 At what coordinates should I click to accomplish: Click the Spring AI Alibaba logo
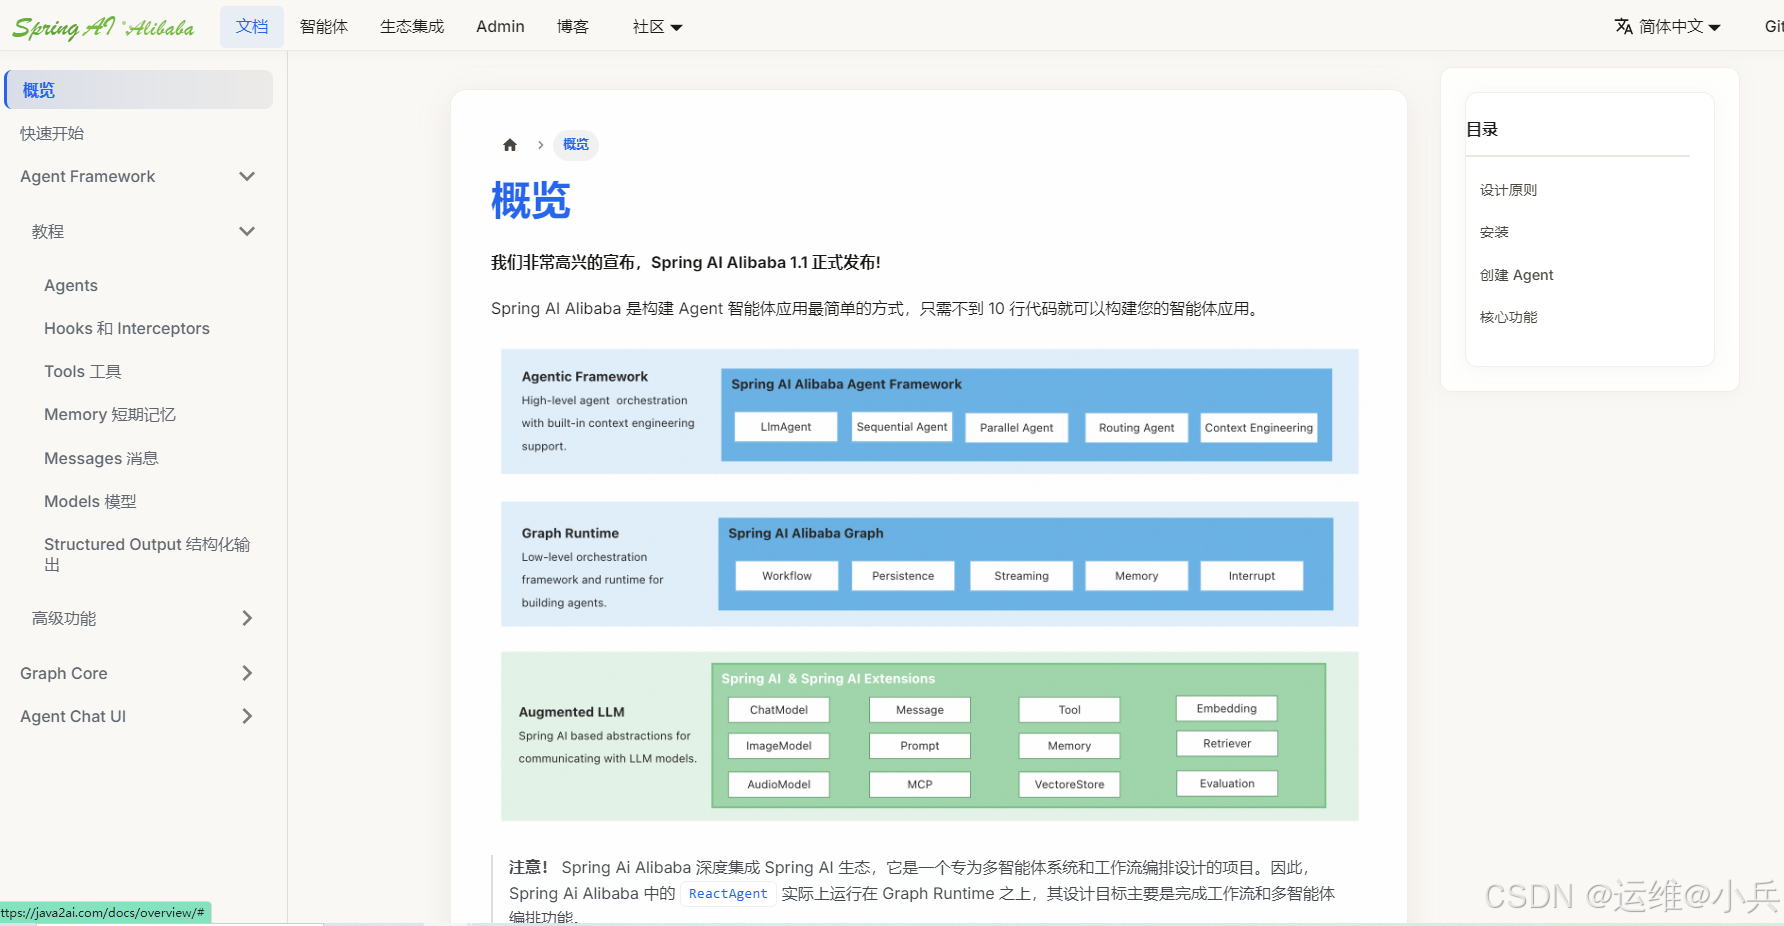tap(103, 27)
